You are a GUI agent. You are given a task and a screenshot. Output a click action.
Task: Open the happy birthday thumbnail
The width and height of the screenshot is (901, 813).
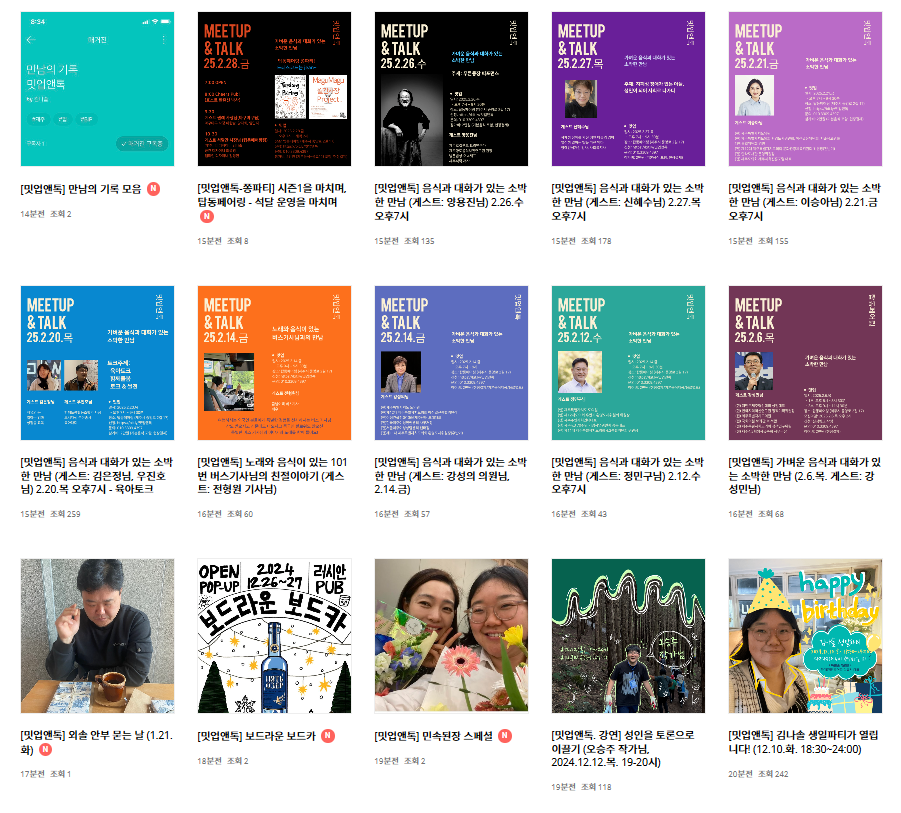(805, 636)
